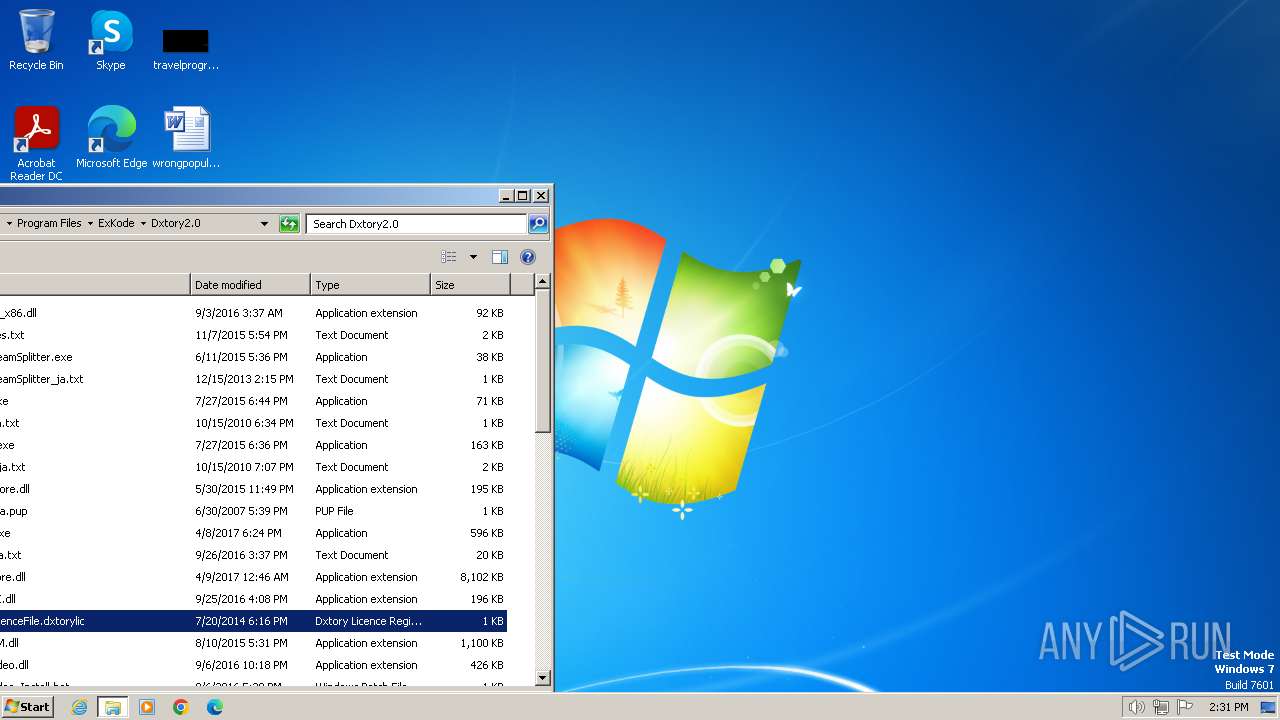Click the Program Files breadcrumb
This screenshot has height=720, width=1280.
[x=49, y=224]
